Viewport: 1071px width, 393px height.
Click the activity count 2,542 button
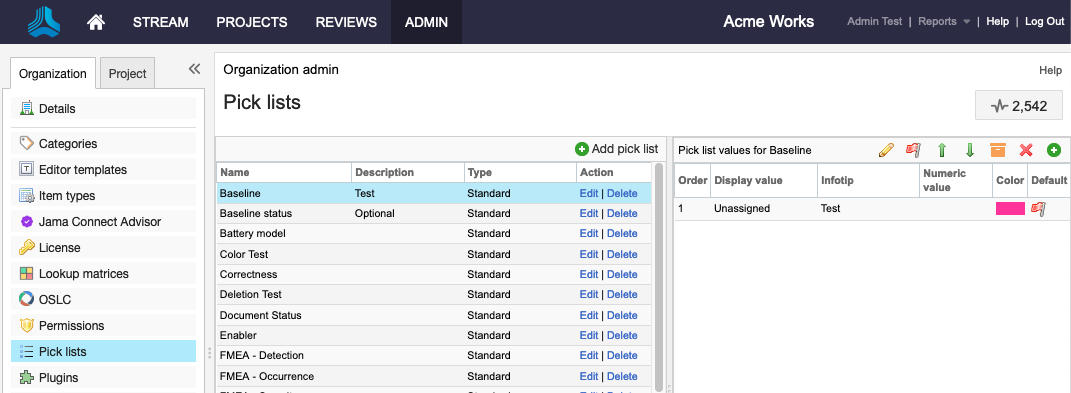(1018, 106)
